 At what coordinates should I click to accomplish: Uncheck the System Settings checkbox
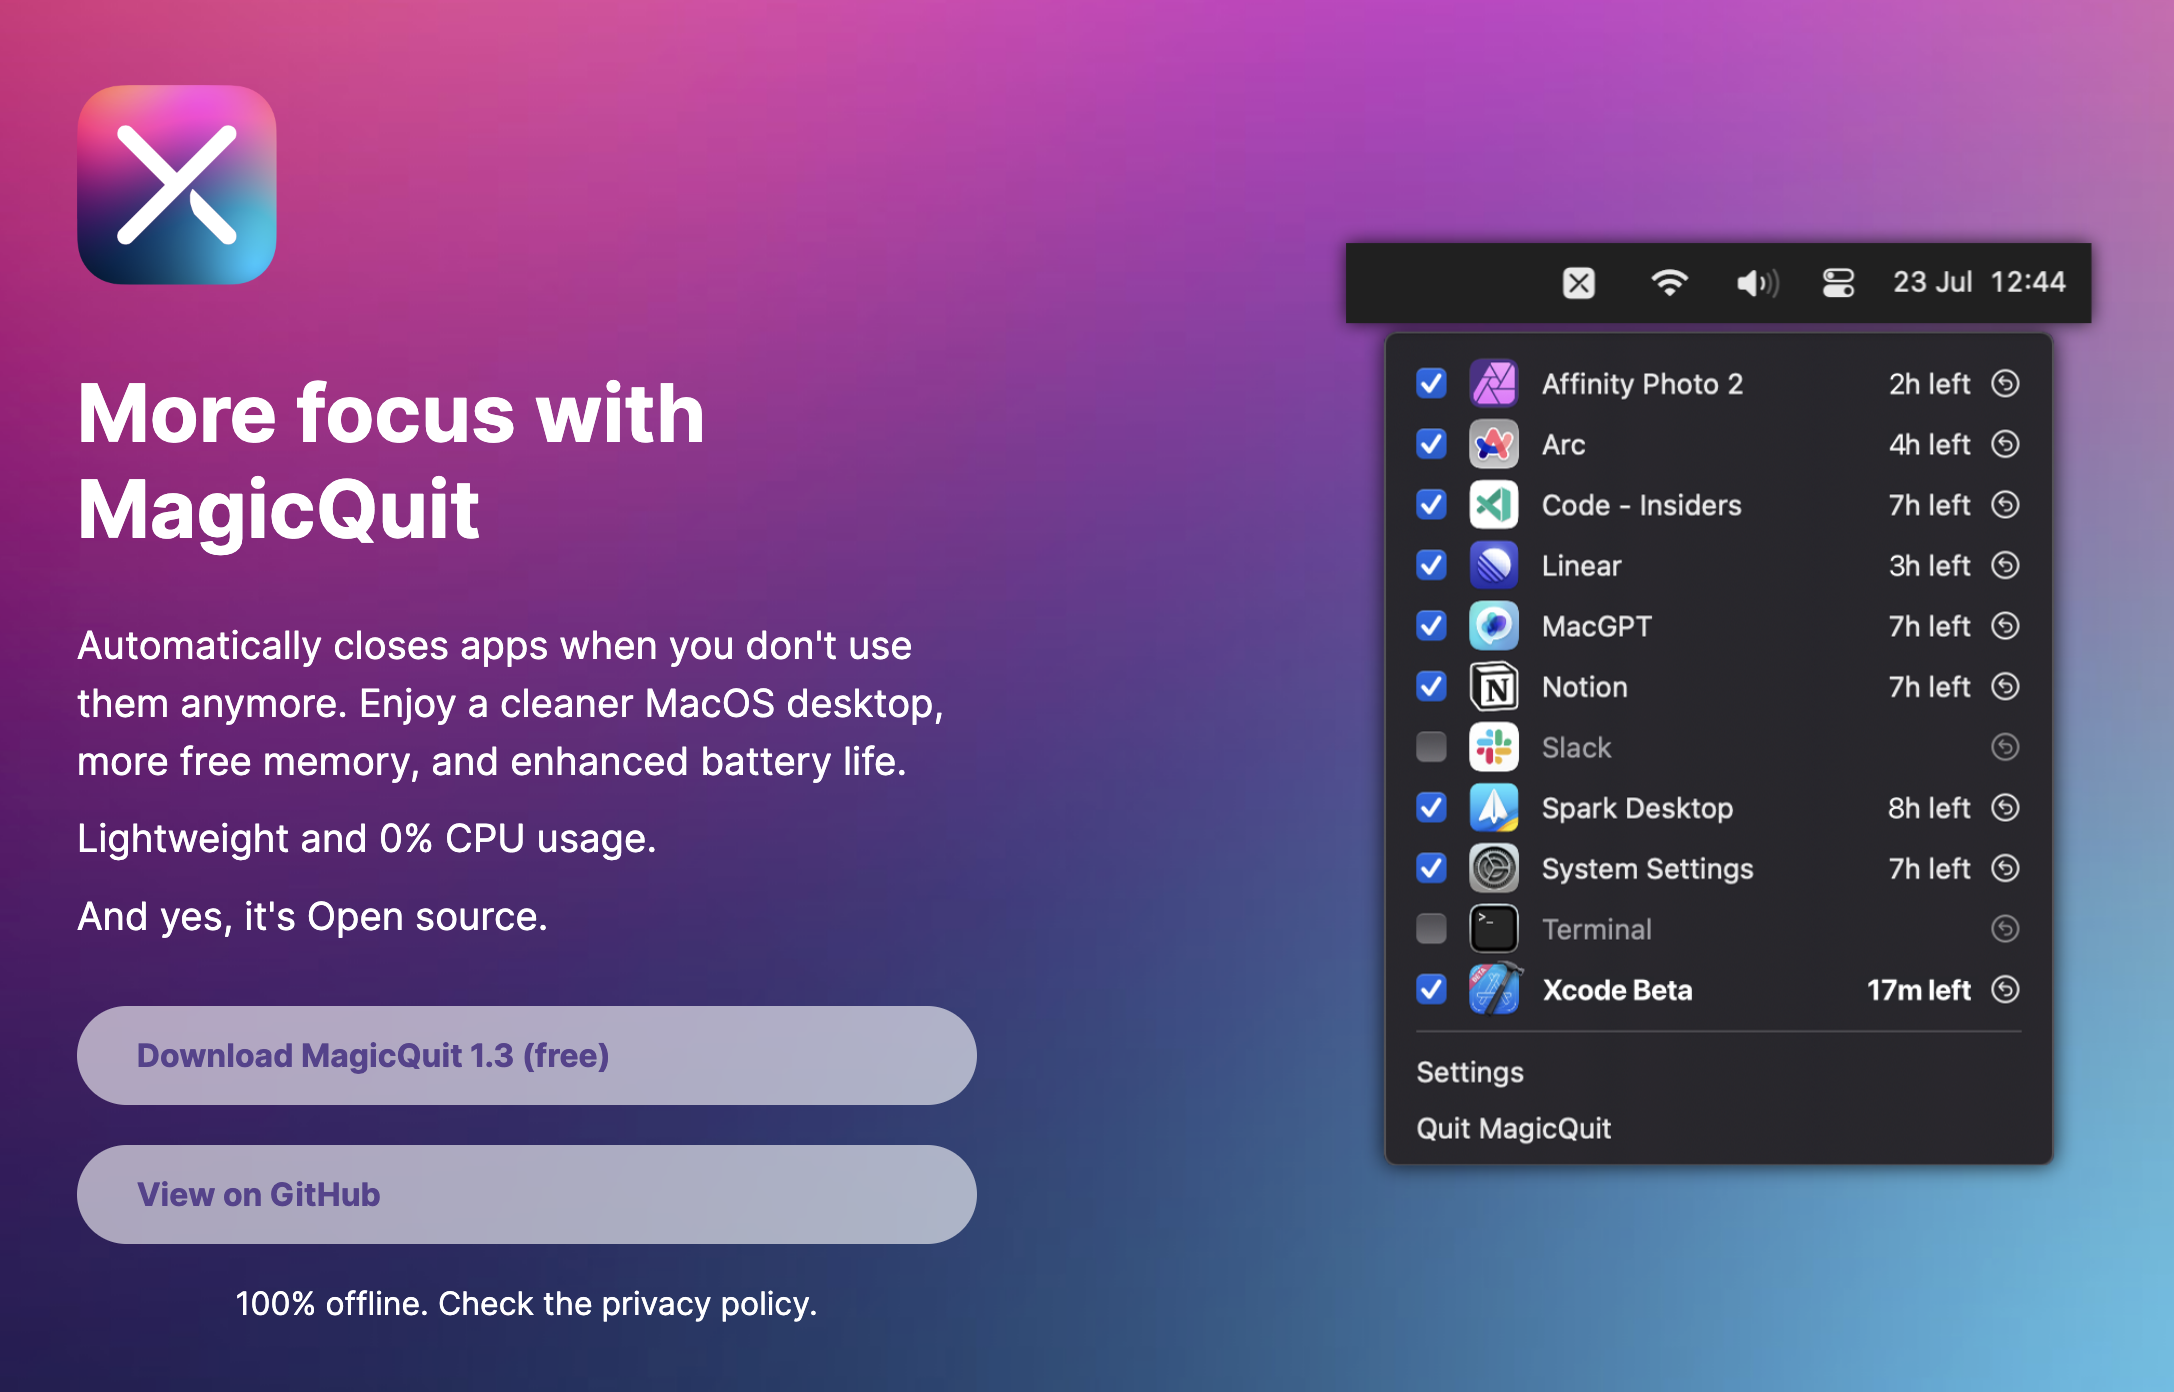tap(1431, 868)
